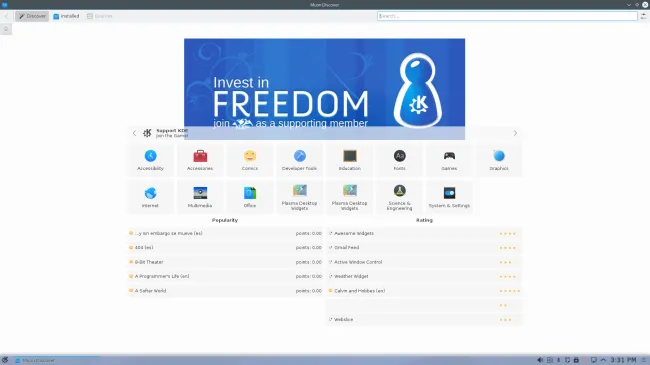Open the Science & Engineering category
This screenshot has width=650, height=365.
[x=399, y=197]
